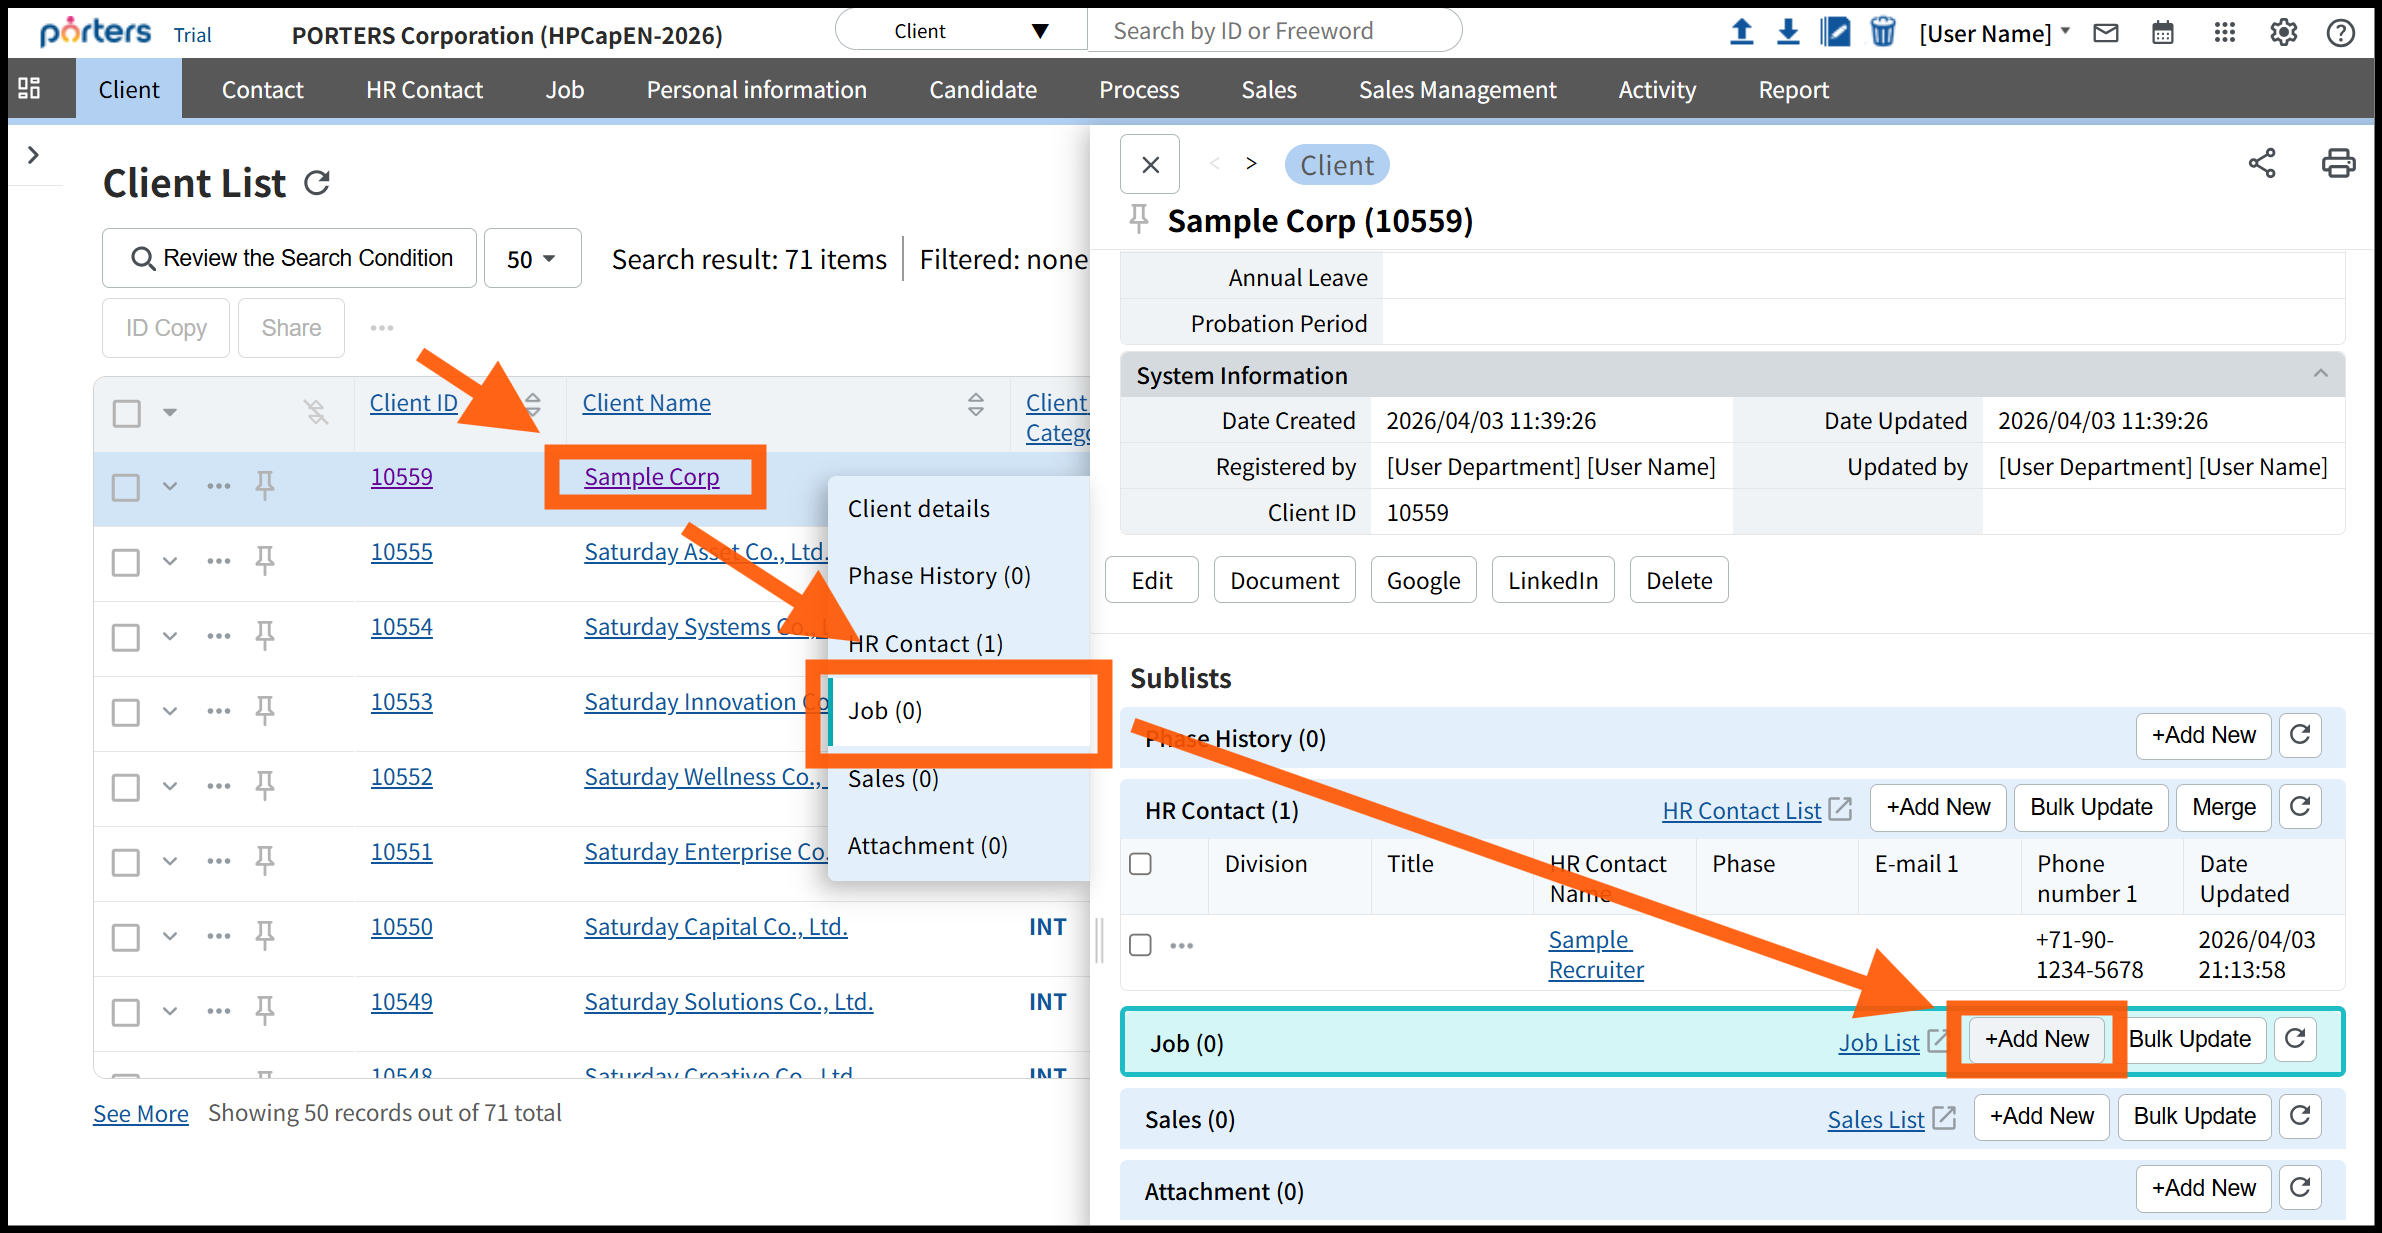Click the share icon in client panel
This screenshot has height=1233, width=2382.
click(2262, 163)
